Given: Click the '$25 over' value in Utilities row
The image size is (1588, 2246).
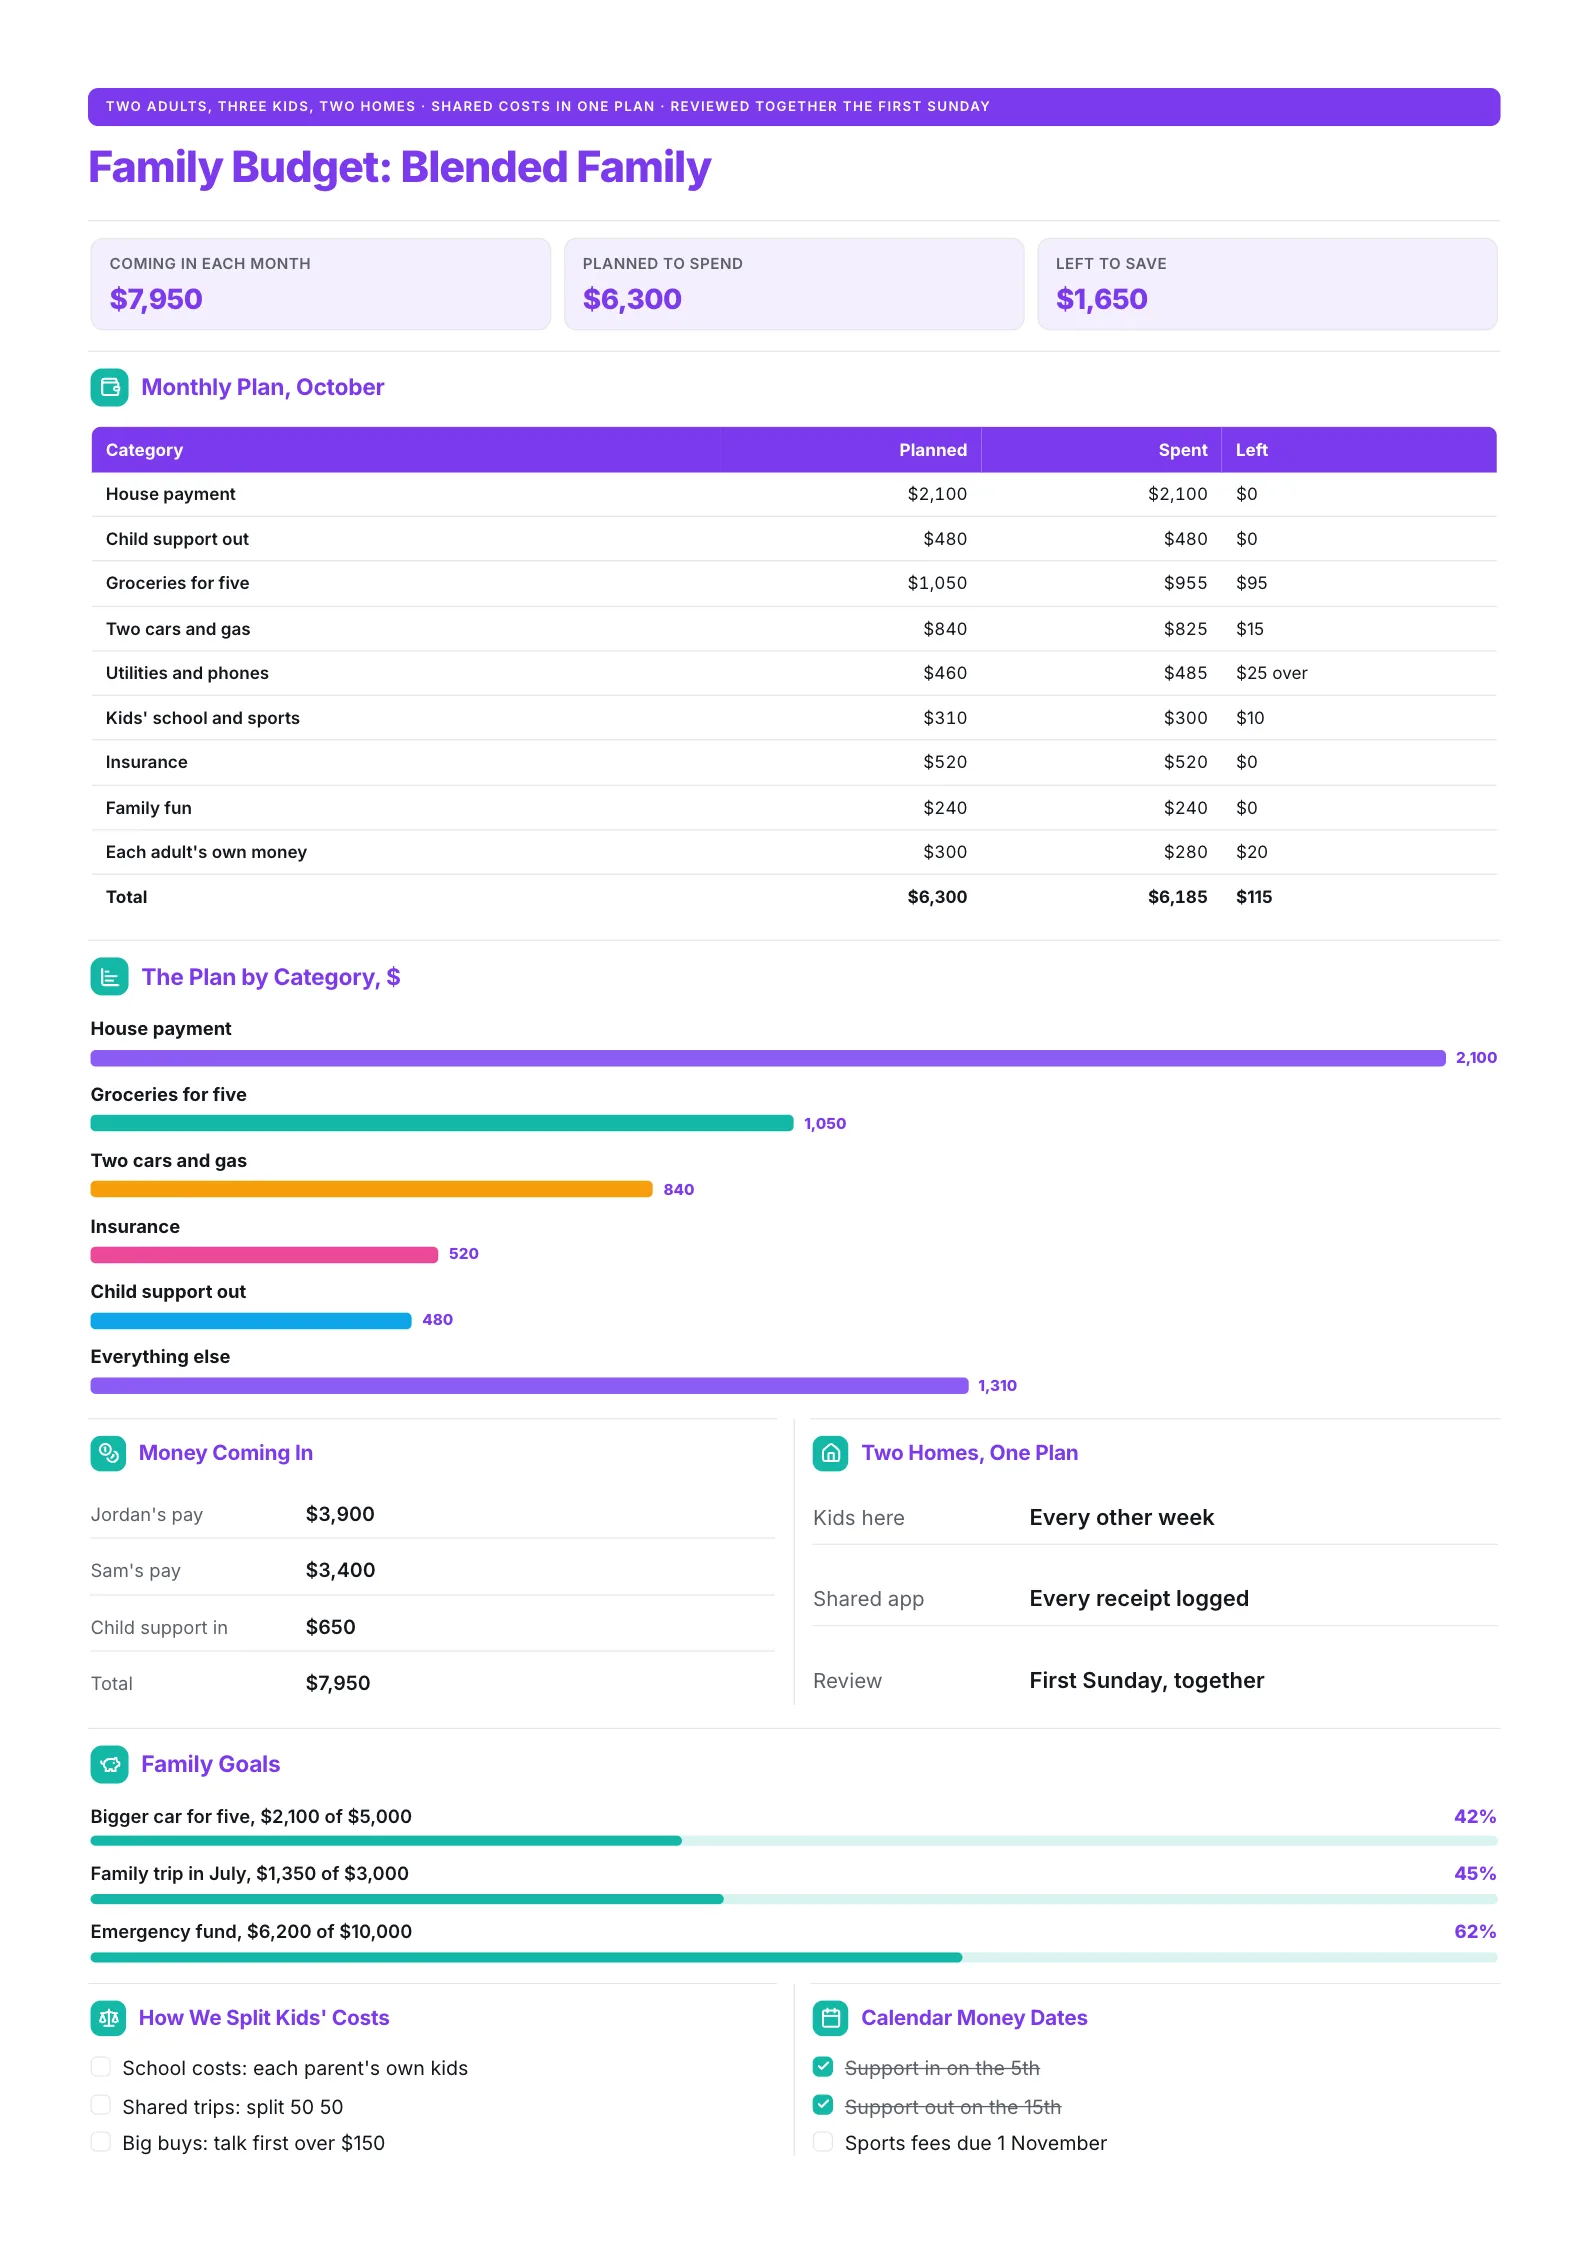Looking at the screenshot, I should [x=1271, y=673].
